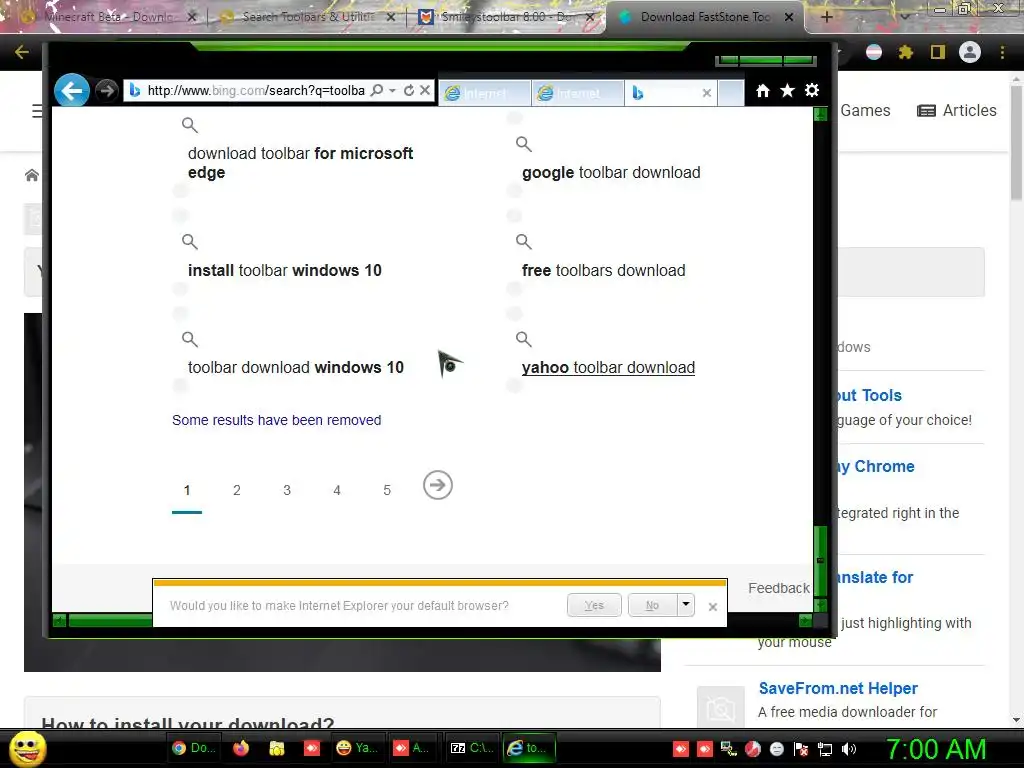Open Games section in Chrome page
This screenshot has height=768, width=1024.
pos(865,110)
